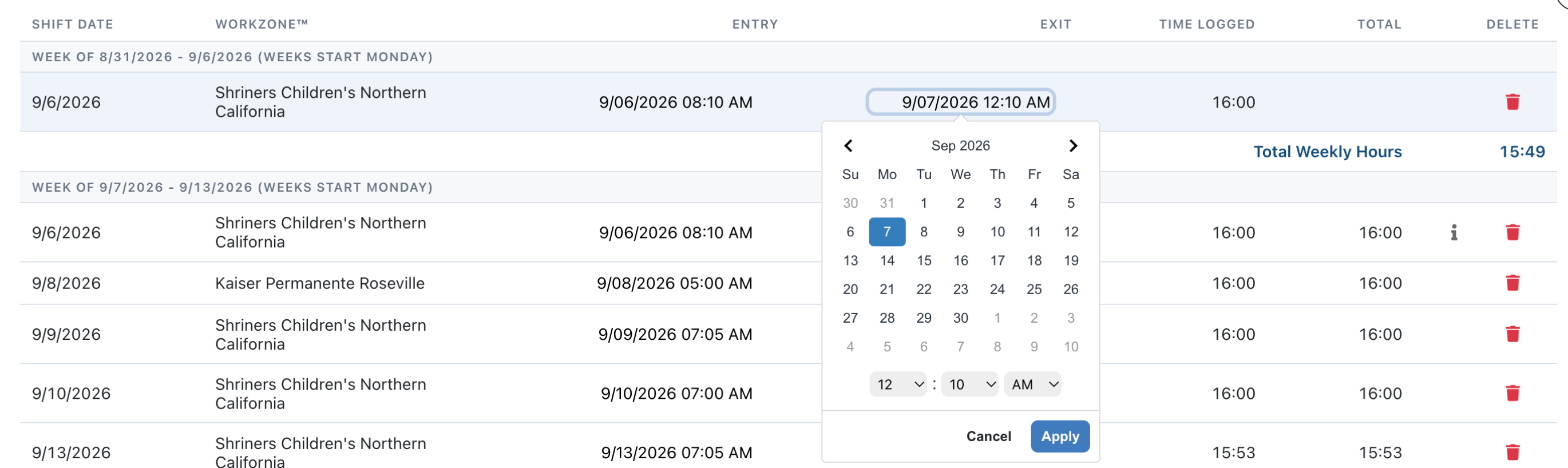Delete the 9/6/2026 shift totaling 16:00
1568x468 pixels.
tap(1512, 232)
